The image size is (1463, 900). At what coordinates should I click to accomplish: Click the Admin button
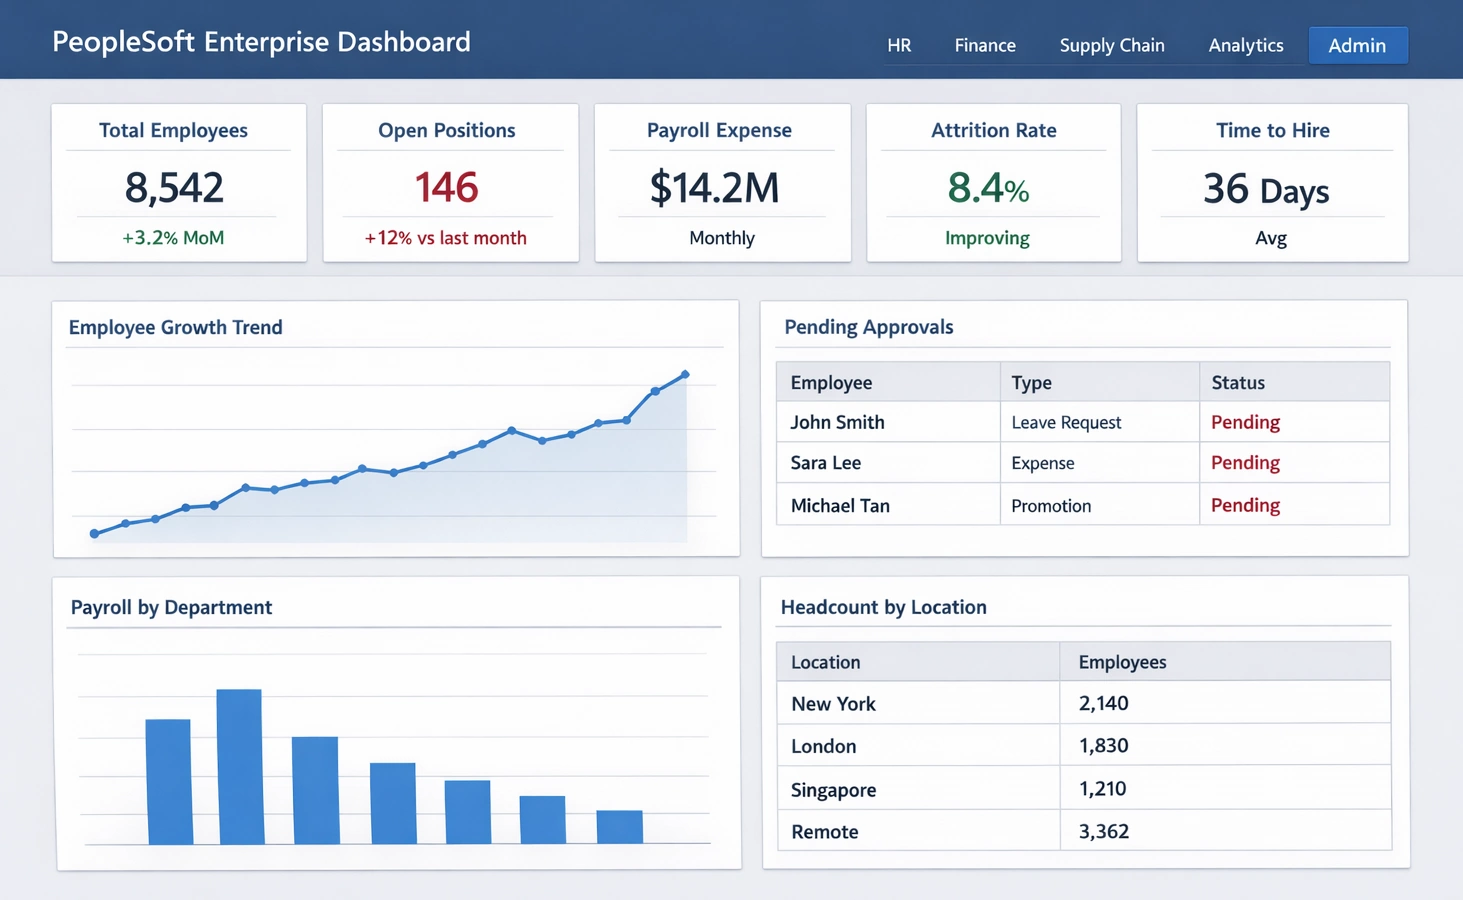[1356, 45]
